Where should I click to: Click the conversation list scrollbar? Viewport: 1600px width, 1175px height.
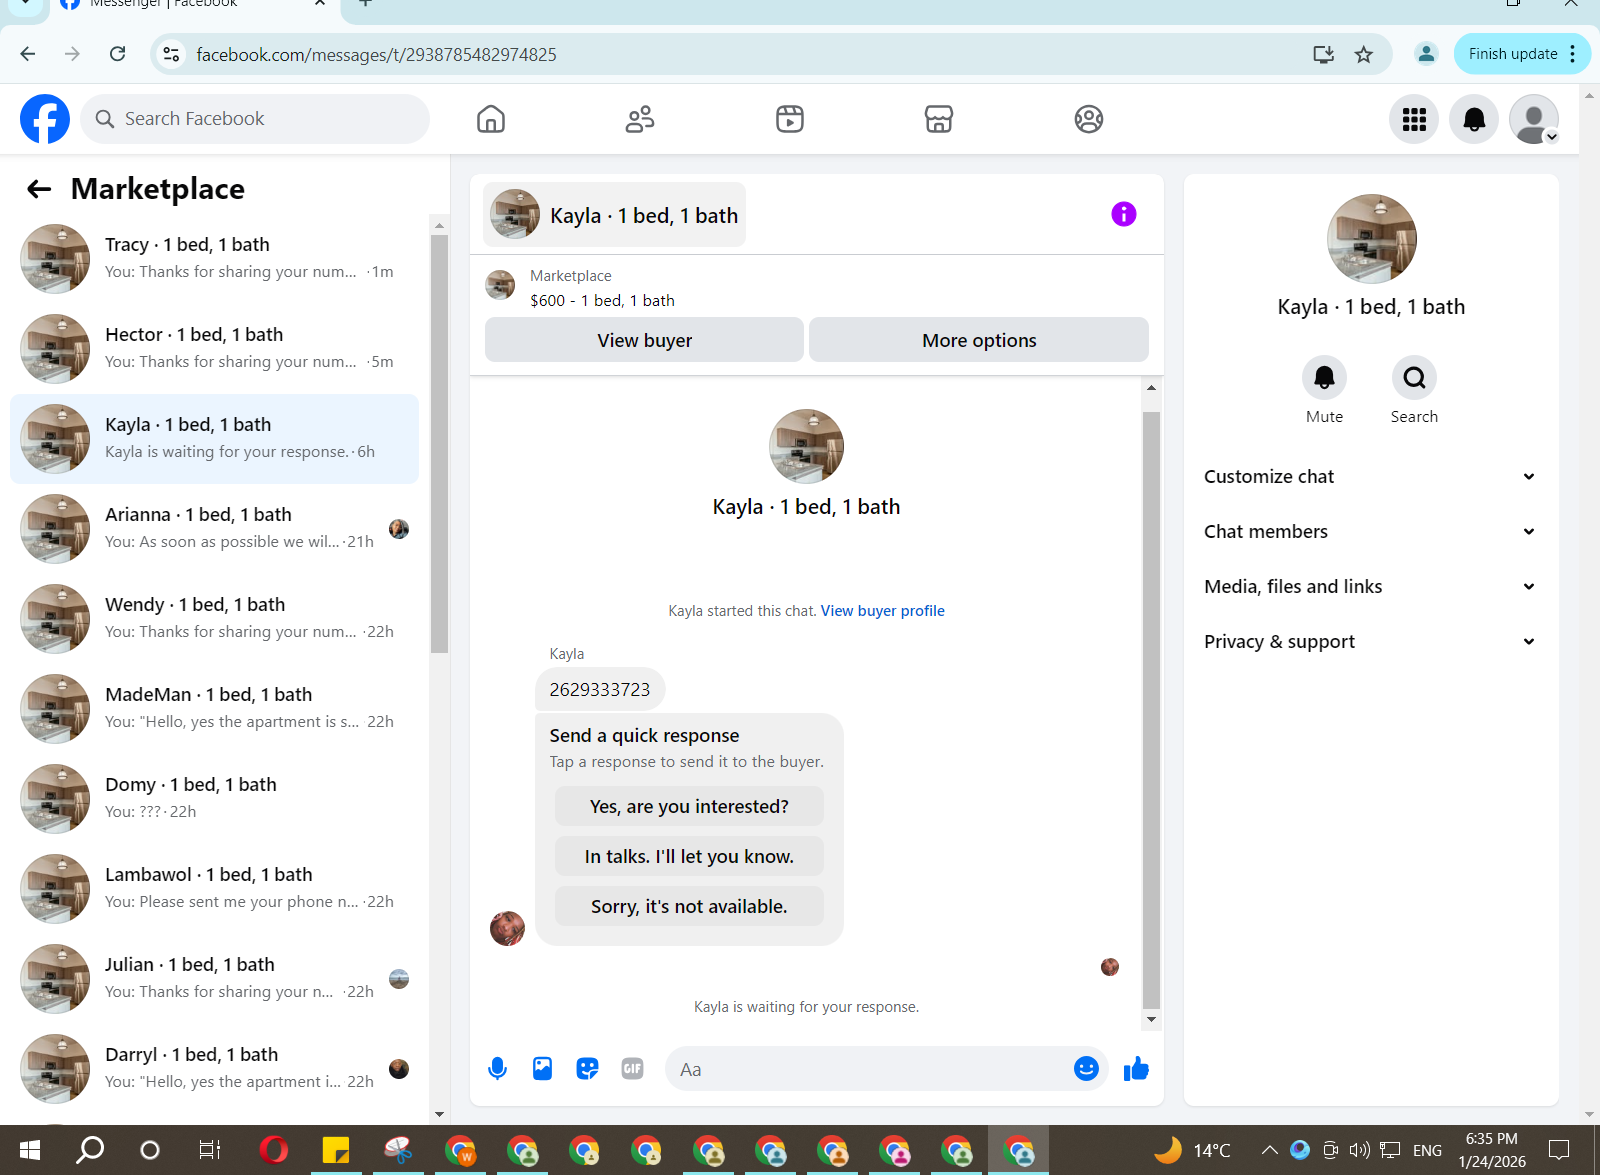(439, 445)
